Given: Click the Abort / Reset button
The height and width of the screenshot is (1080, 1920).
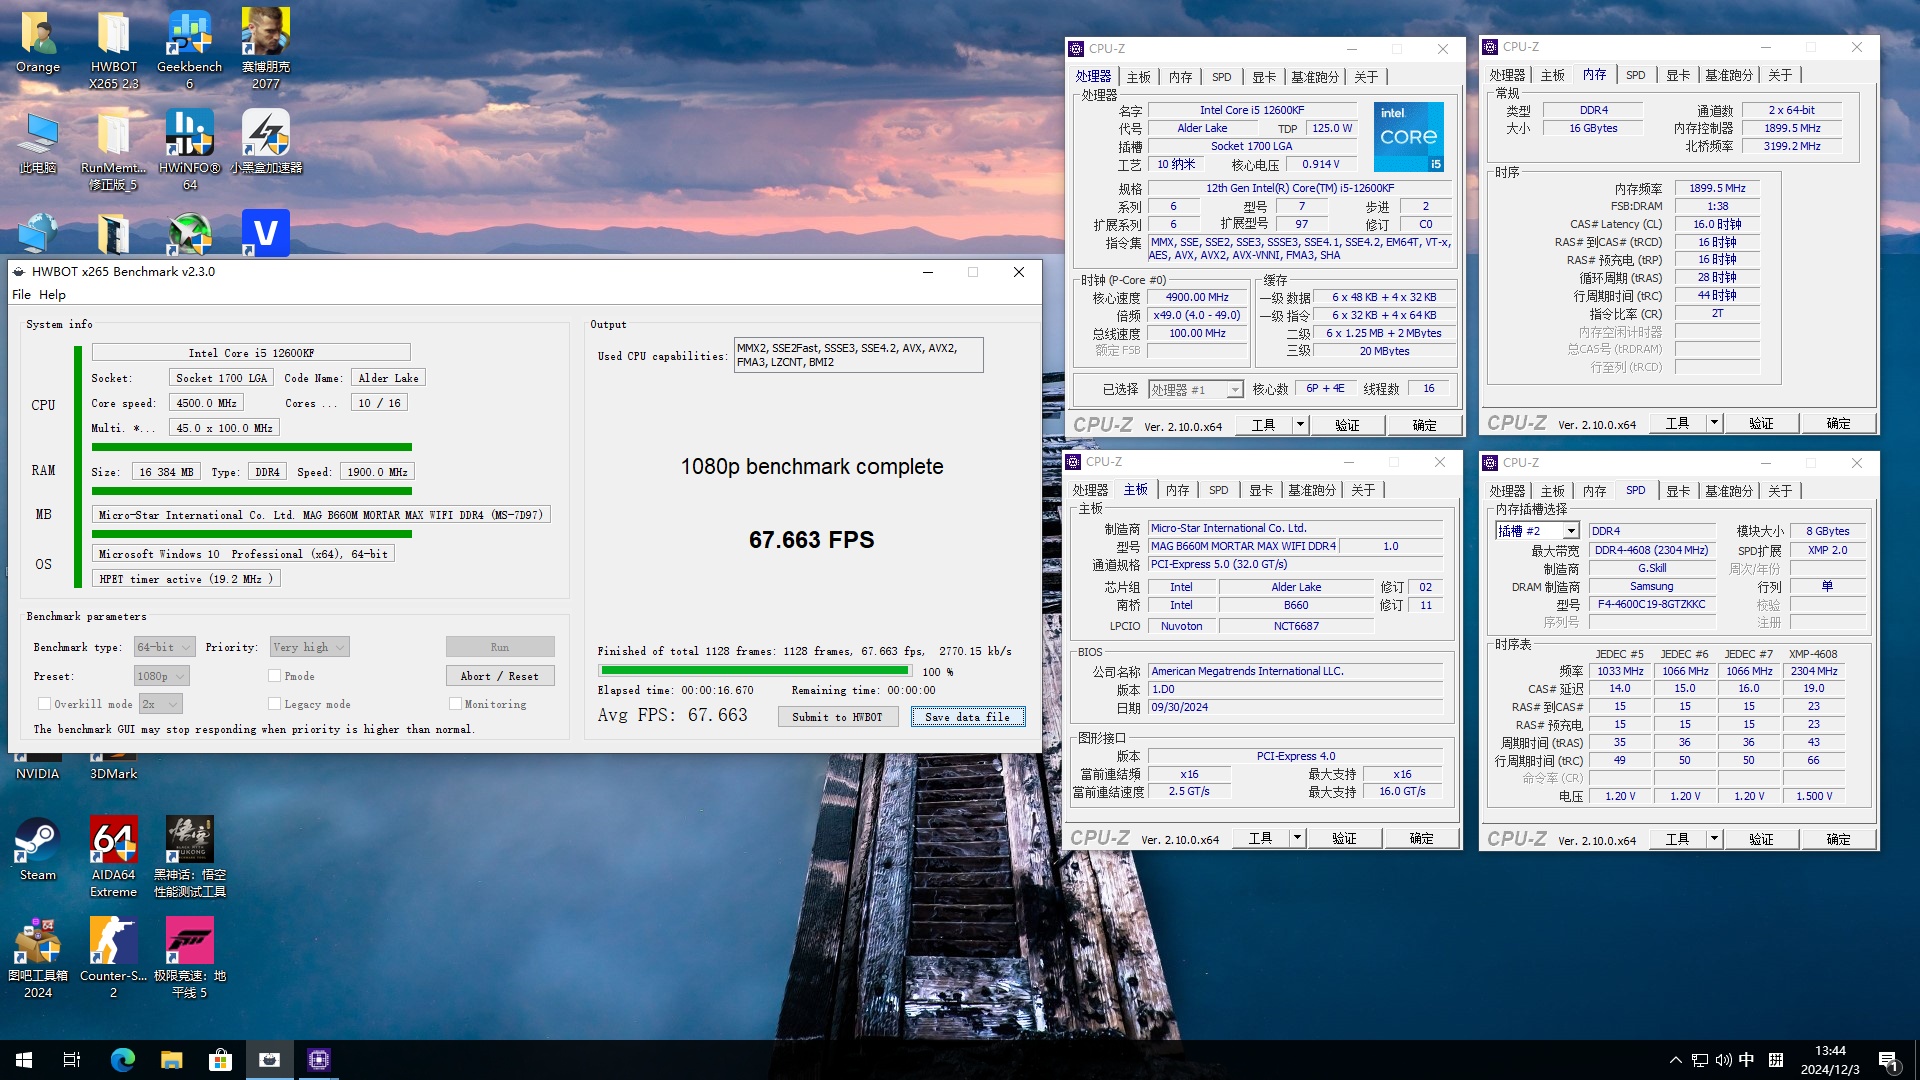Looking at the screenshot, I should [x=500, y=676].
